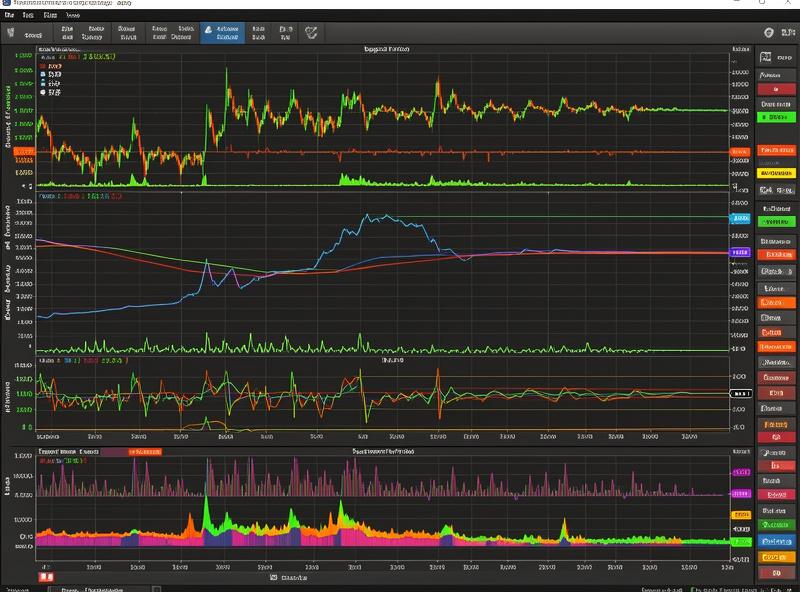This screenshot has height=592, width=800.
Task: Expand the white outlined value box on oscillator axis
Action: [x=741, y=393]
